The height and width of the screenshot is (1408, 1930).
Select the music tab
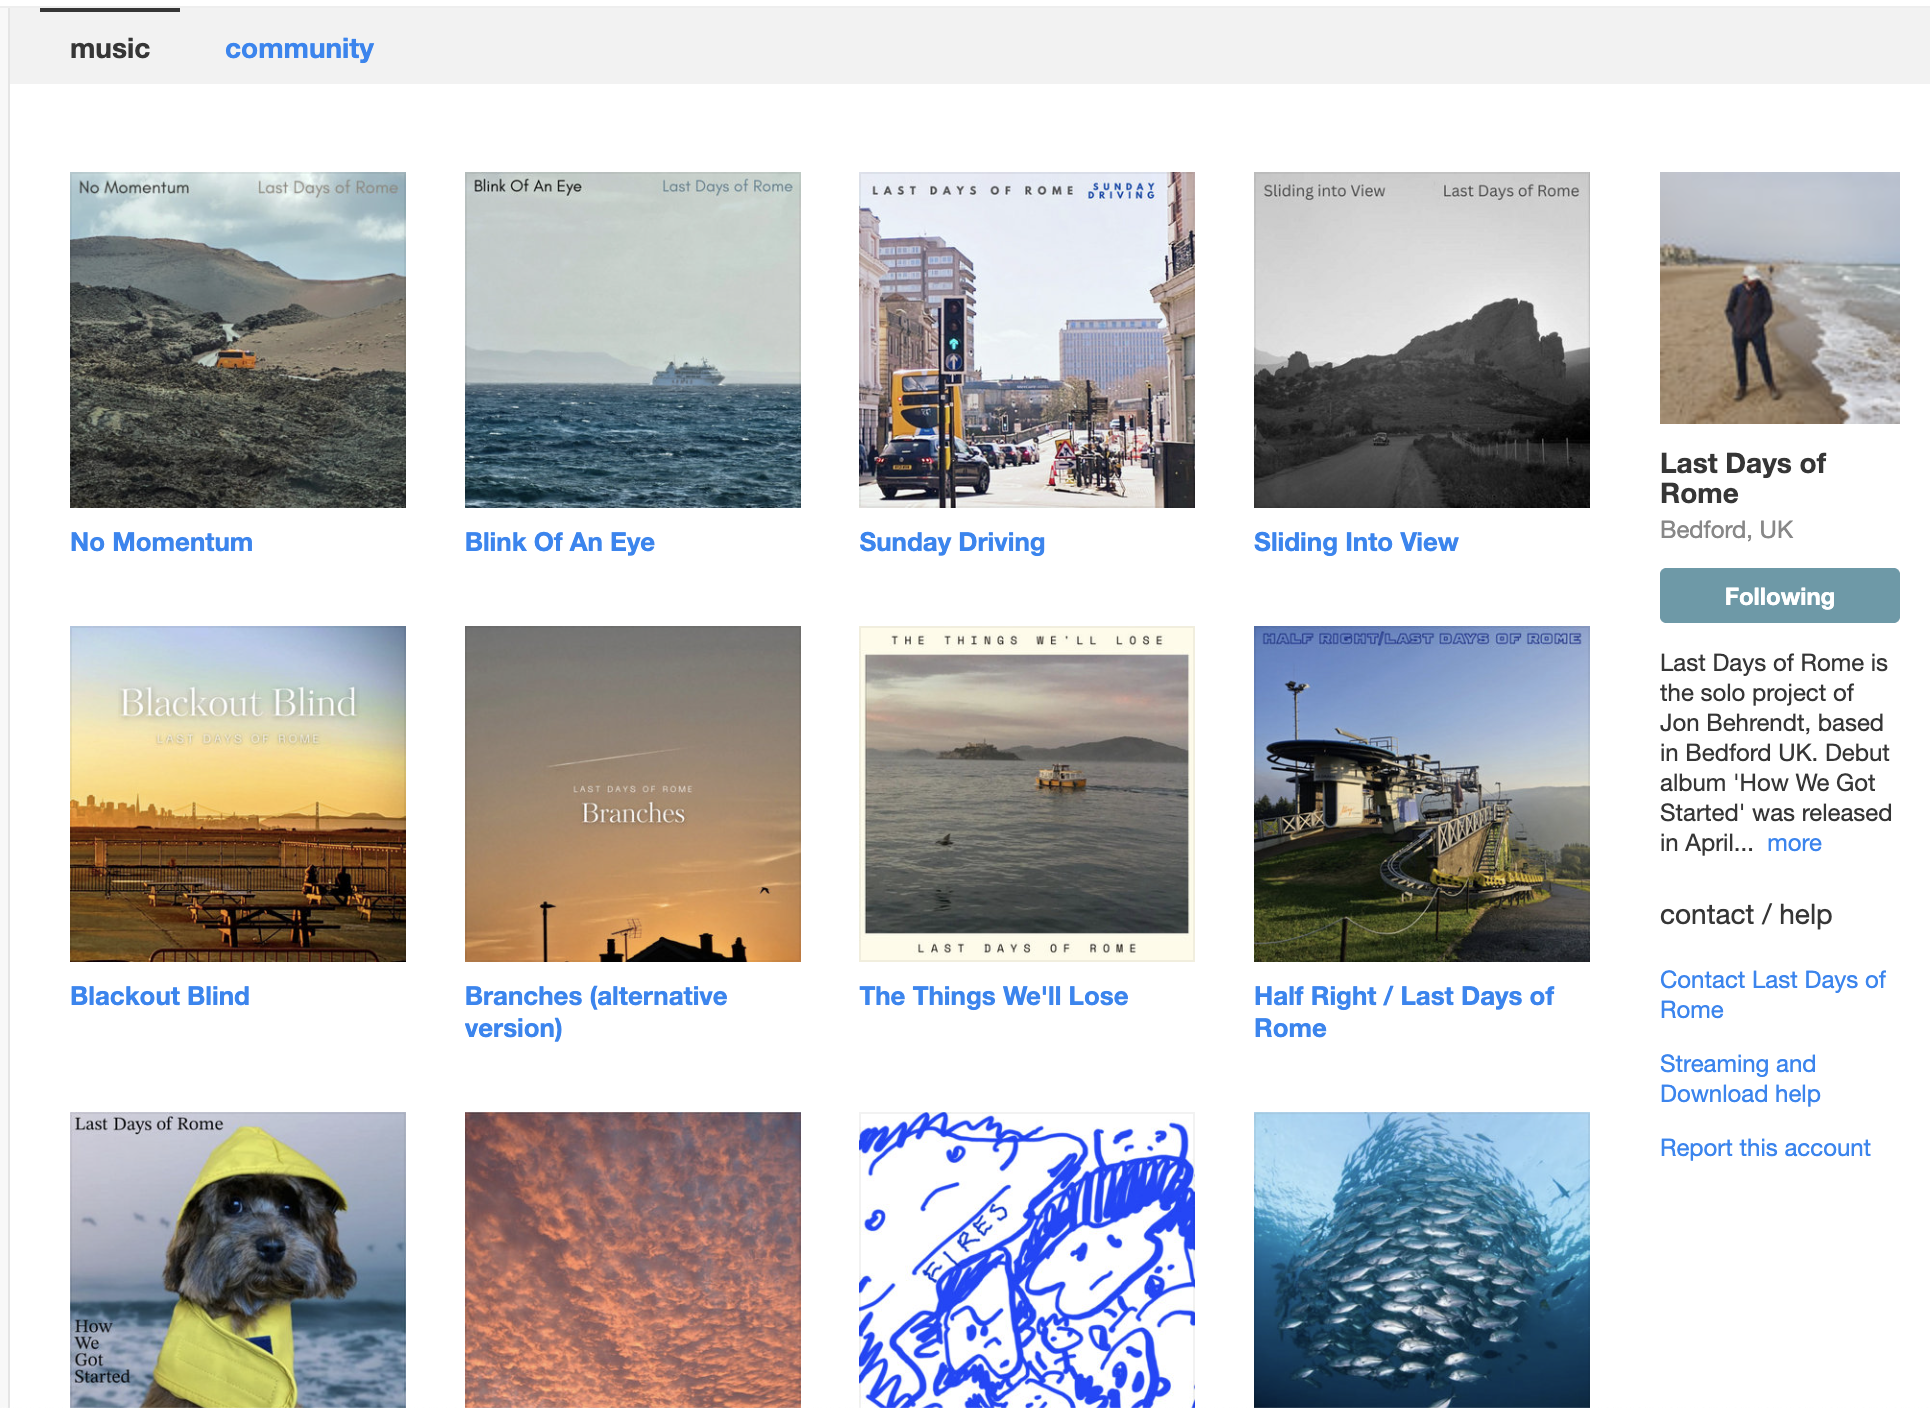click(110, 48)
